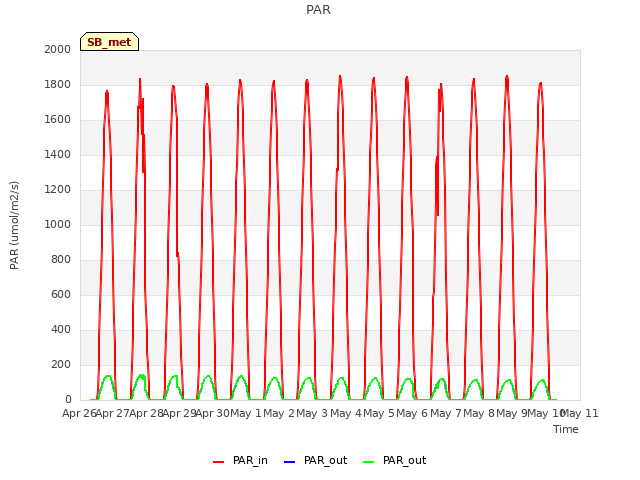The height and width of the screenshot is (480, 640).
Task: Click the Apr 27 x-axis tick label
Action: 113,413
